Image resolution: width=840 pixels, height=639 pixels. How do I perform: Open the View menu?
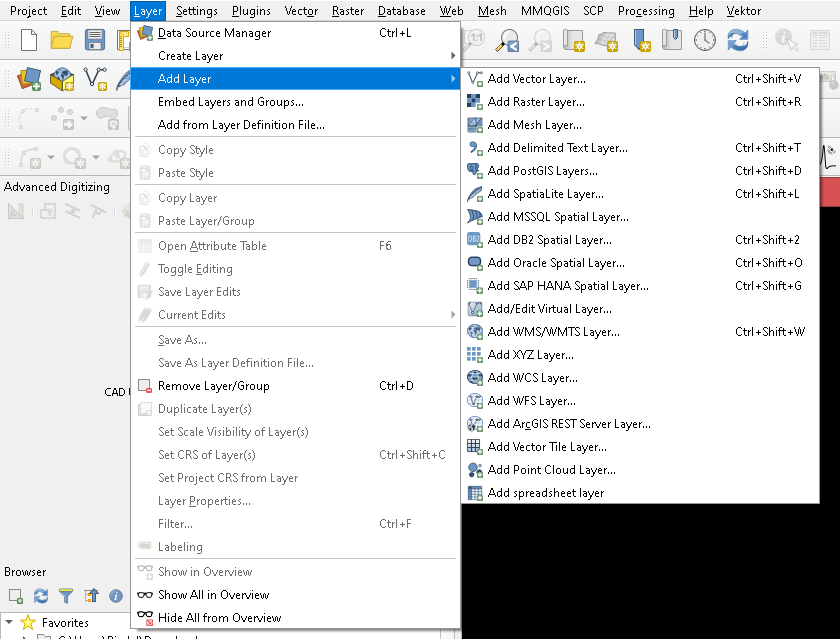pyautogui.click(x=107, y=11)
